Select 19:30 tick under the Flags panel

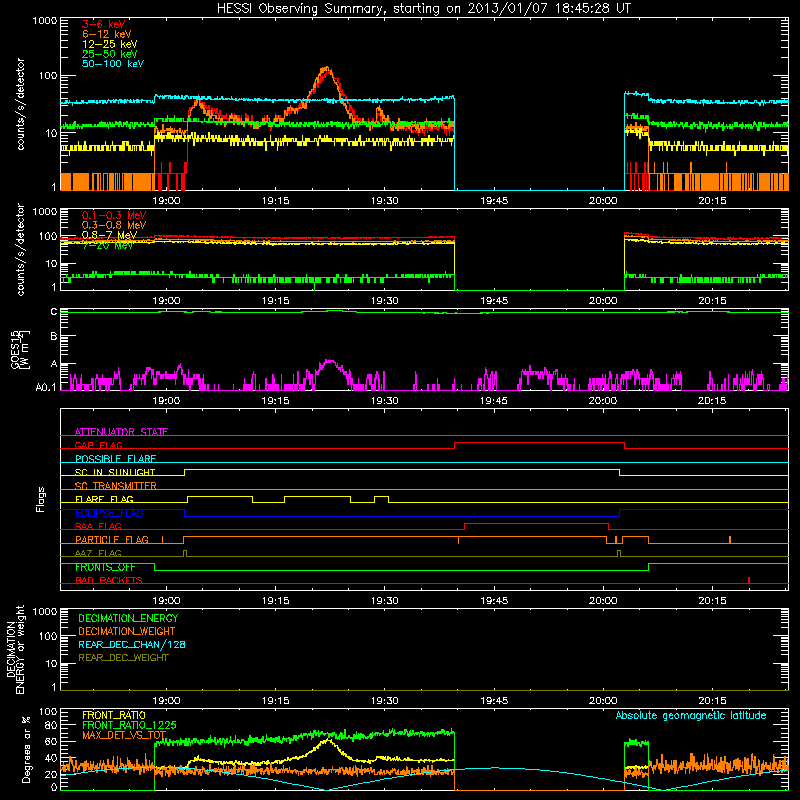[385, 601]
